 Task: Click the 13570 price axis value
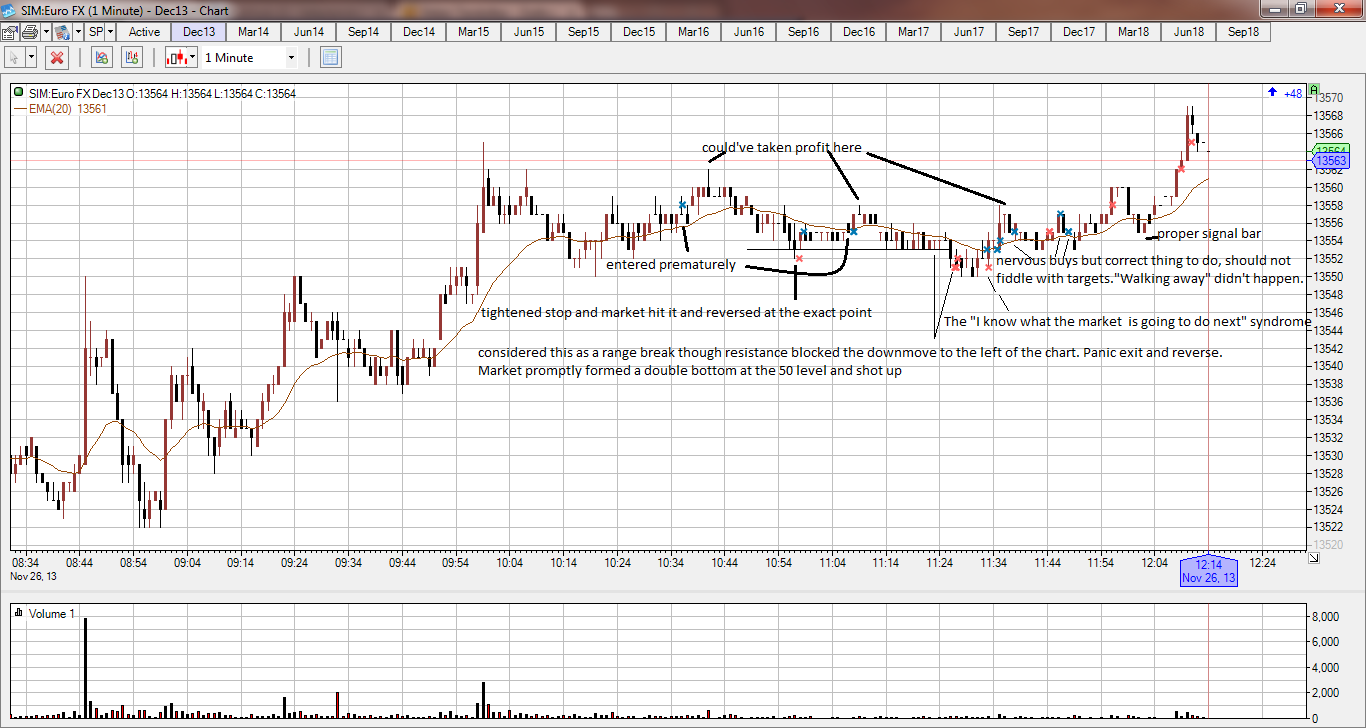[1329, 97]
